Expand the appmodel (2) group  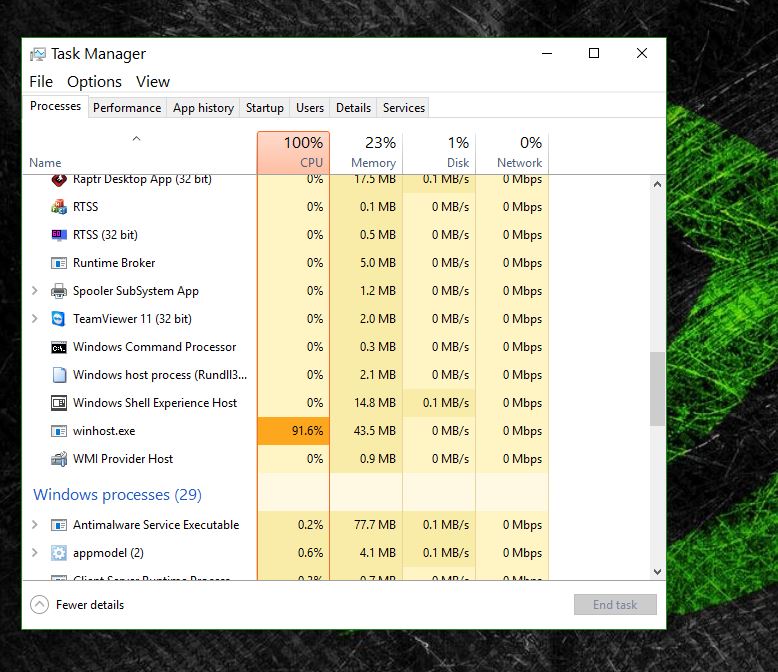pyautogui.click(x=35, y=553)
